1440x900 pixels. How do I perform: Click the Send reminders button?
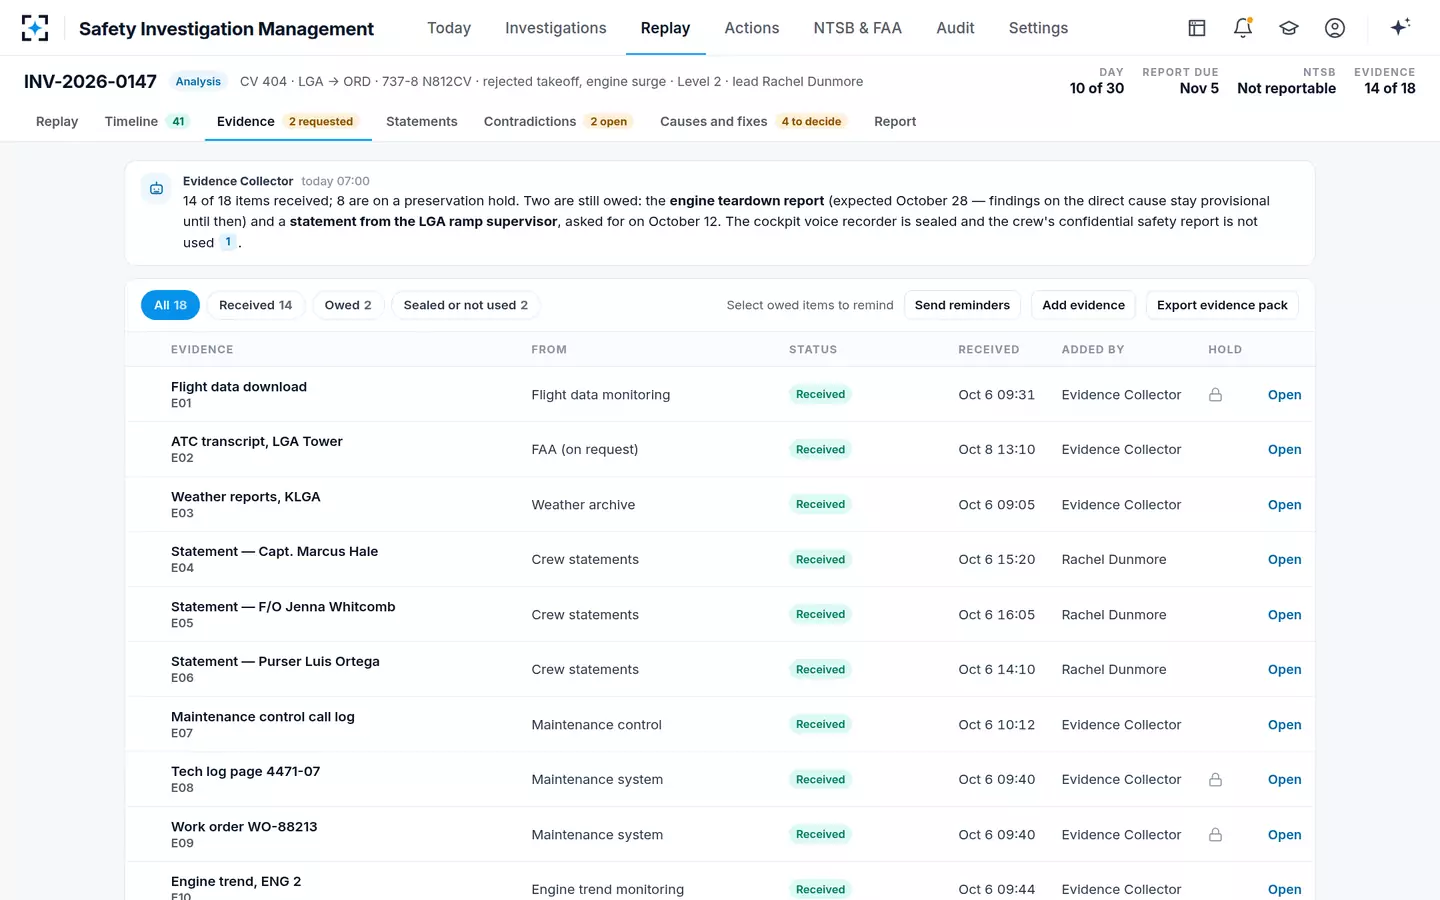[x=962, y=305]
